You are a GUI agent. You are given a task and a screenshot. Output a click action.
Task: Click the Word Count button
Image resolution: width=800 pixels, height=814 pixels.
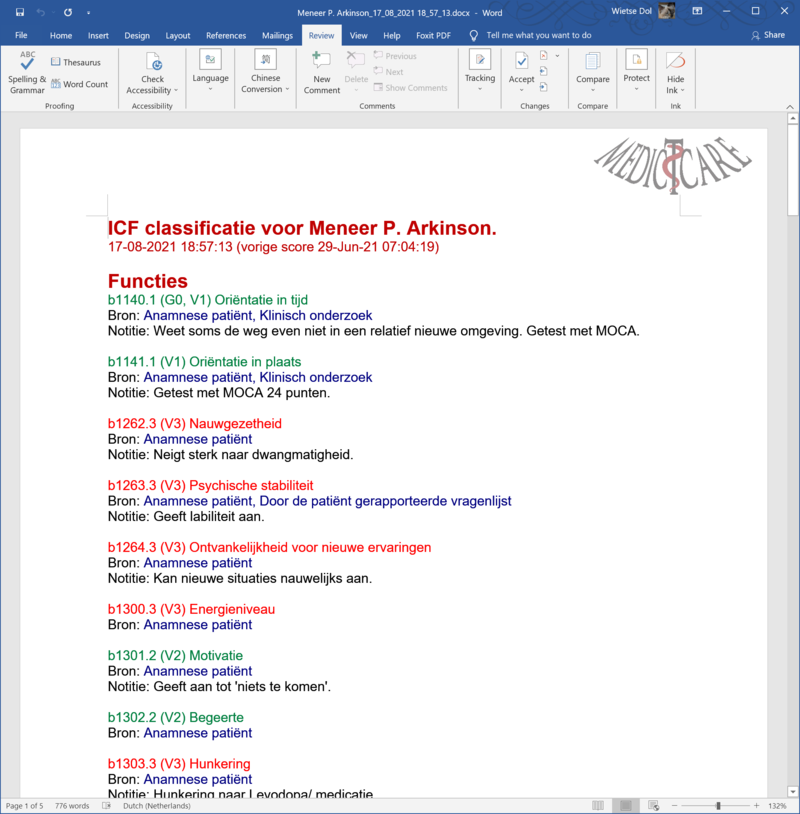tap(79, 84)
